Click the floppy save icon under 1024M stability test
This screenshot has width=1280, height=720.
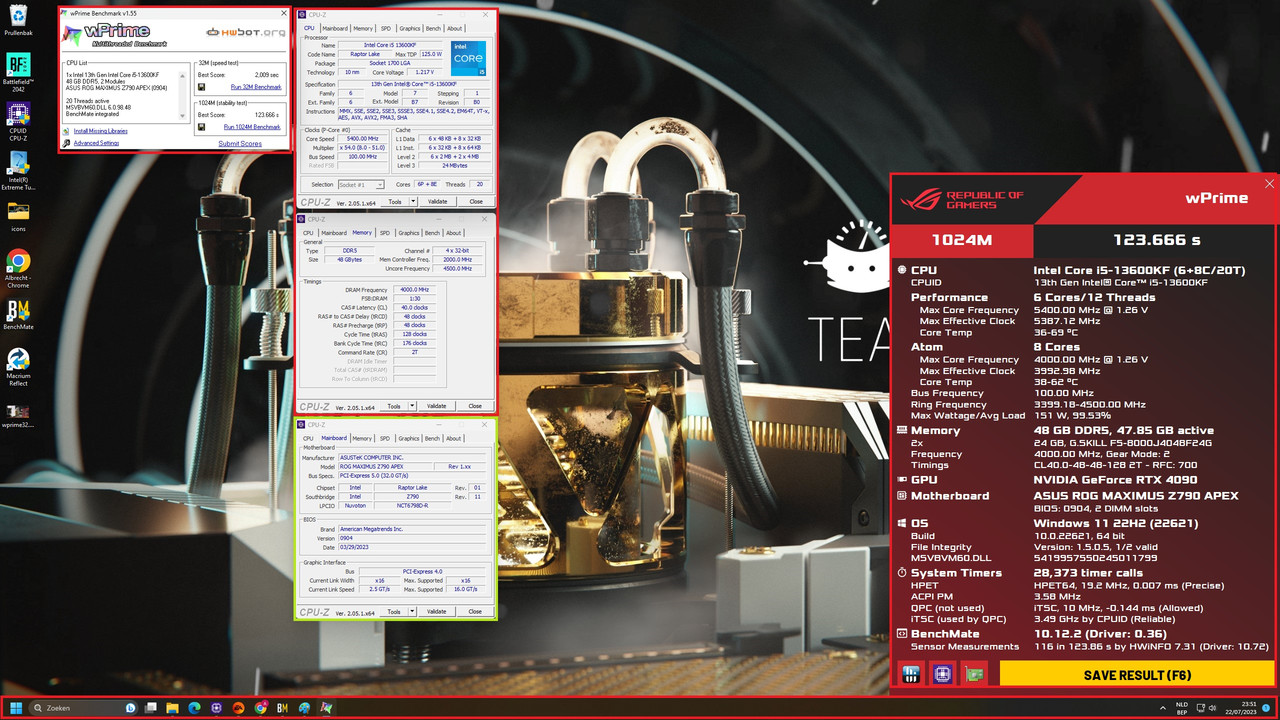[x=202, y=127]
